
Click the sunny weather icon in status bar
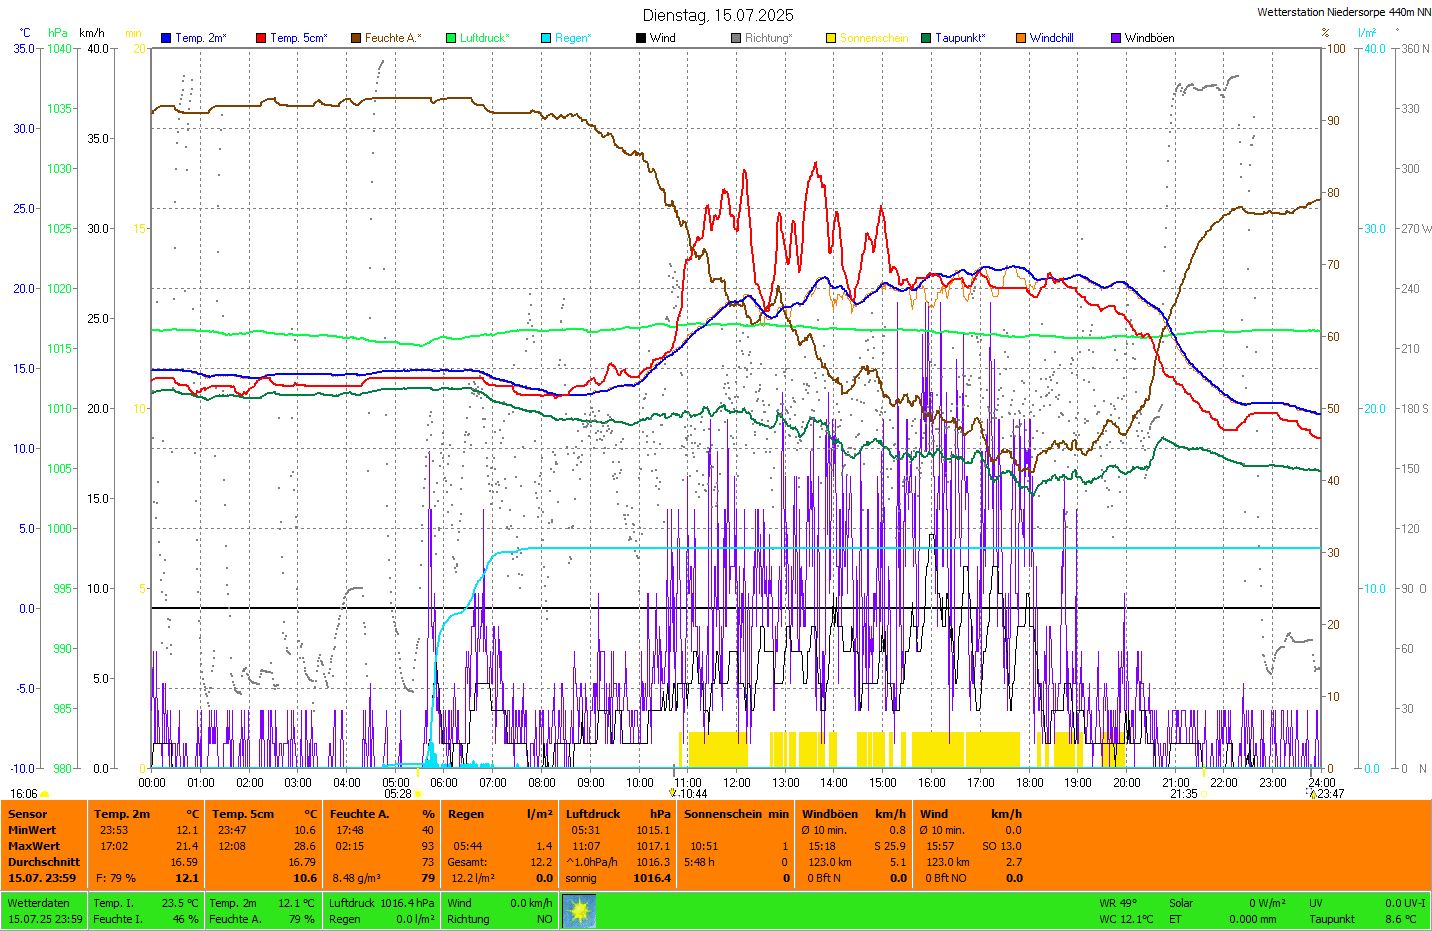click(x=579, y=911)
